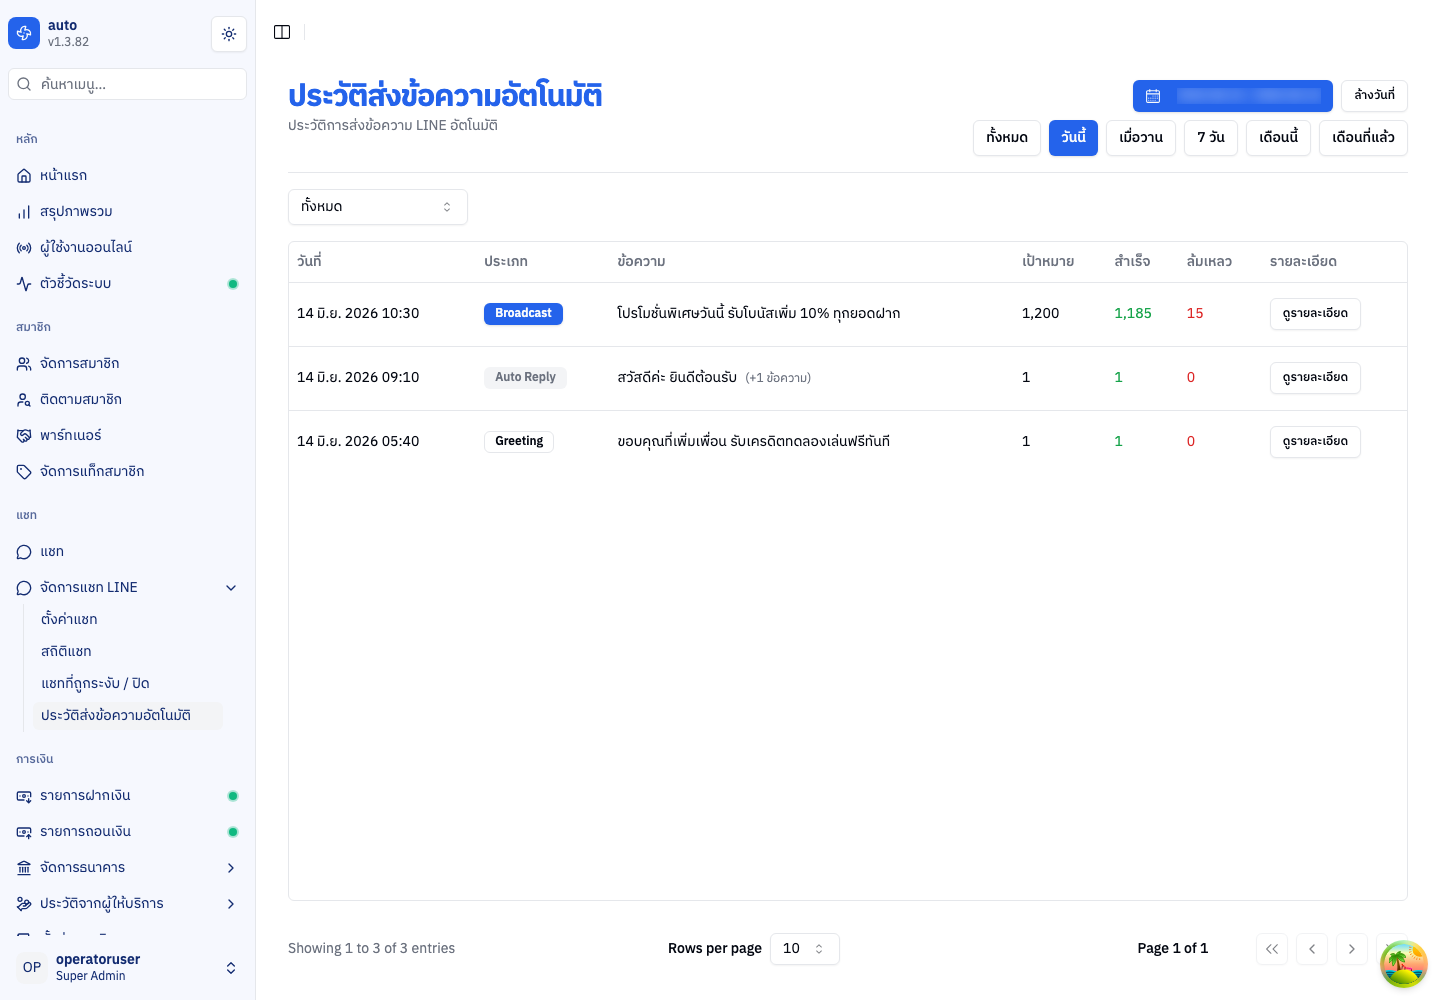
Task: Open the date range picker
Action: point(1232,96)
